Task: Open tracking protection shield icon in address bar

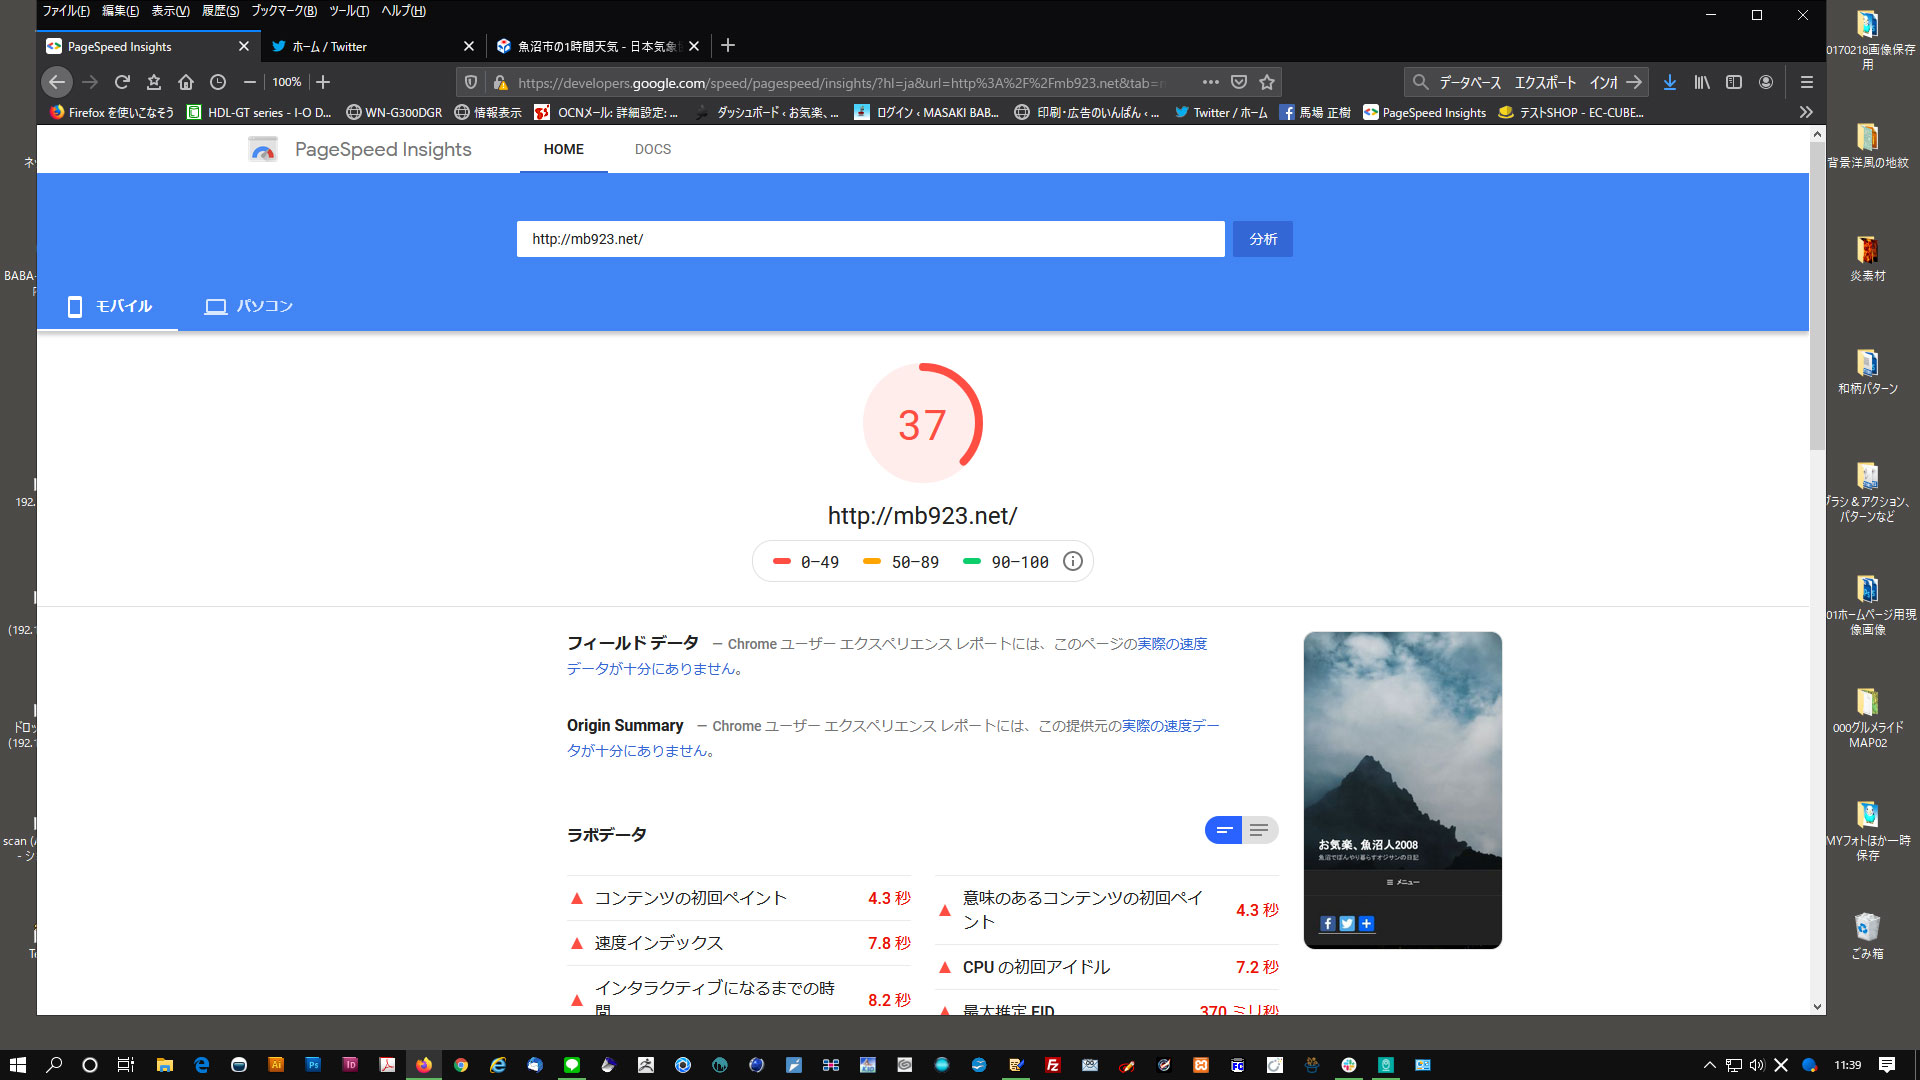Action: point(471,82)
